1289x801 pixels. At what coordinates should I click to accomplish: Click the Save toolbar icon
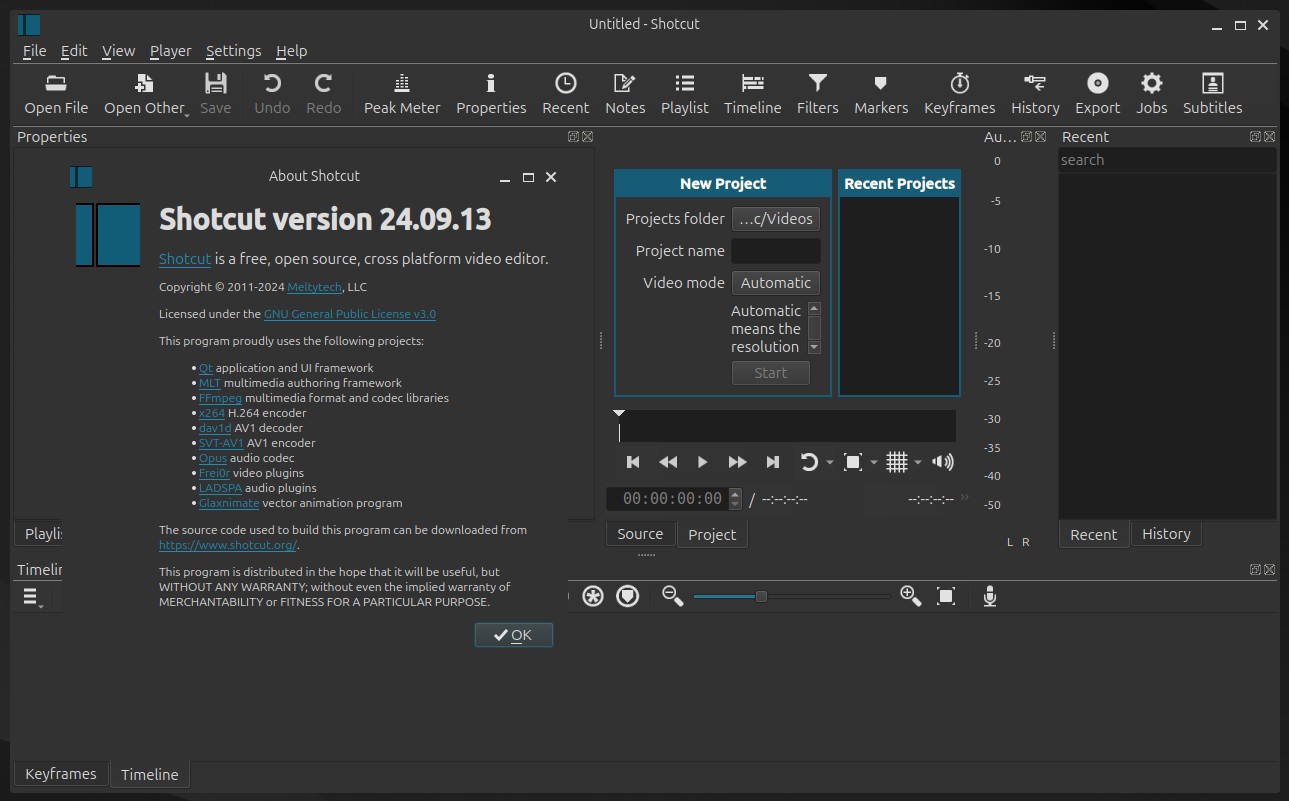coord(215,94)
